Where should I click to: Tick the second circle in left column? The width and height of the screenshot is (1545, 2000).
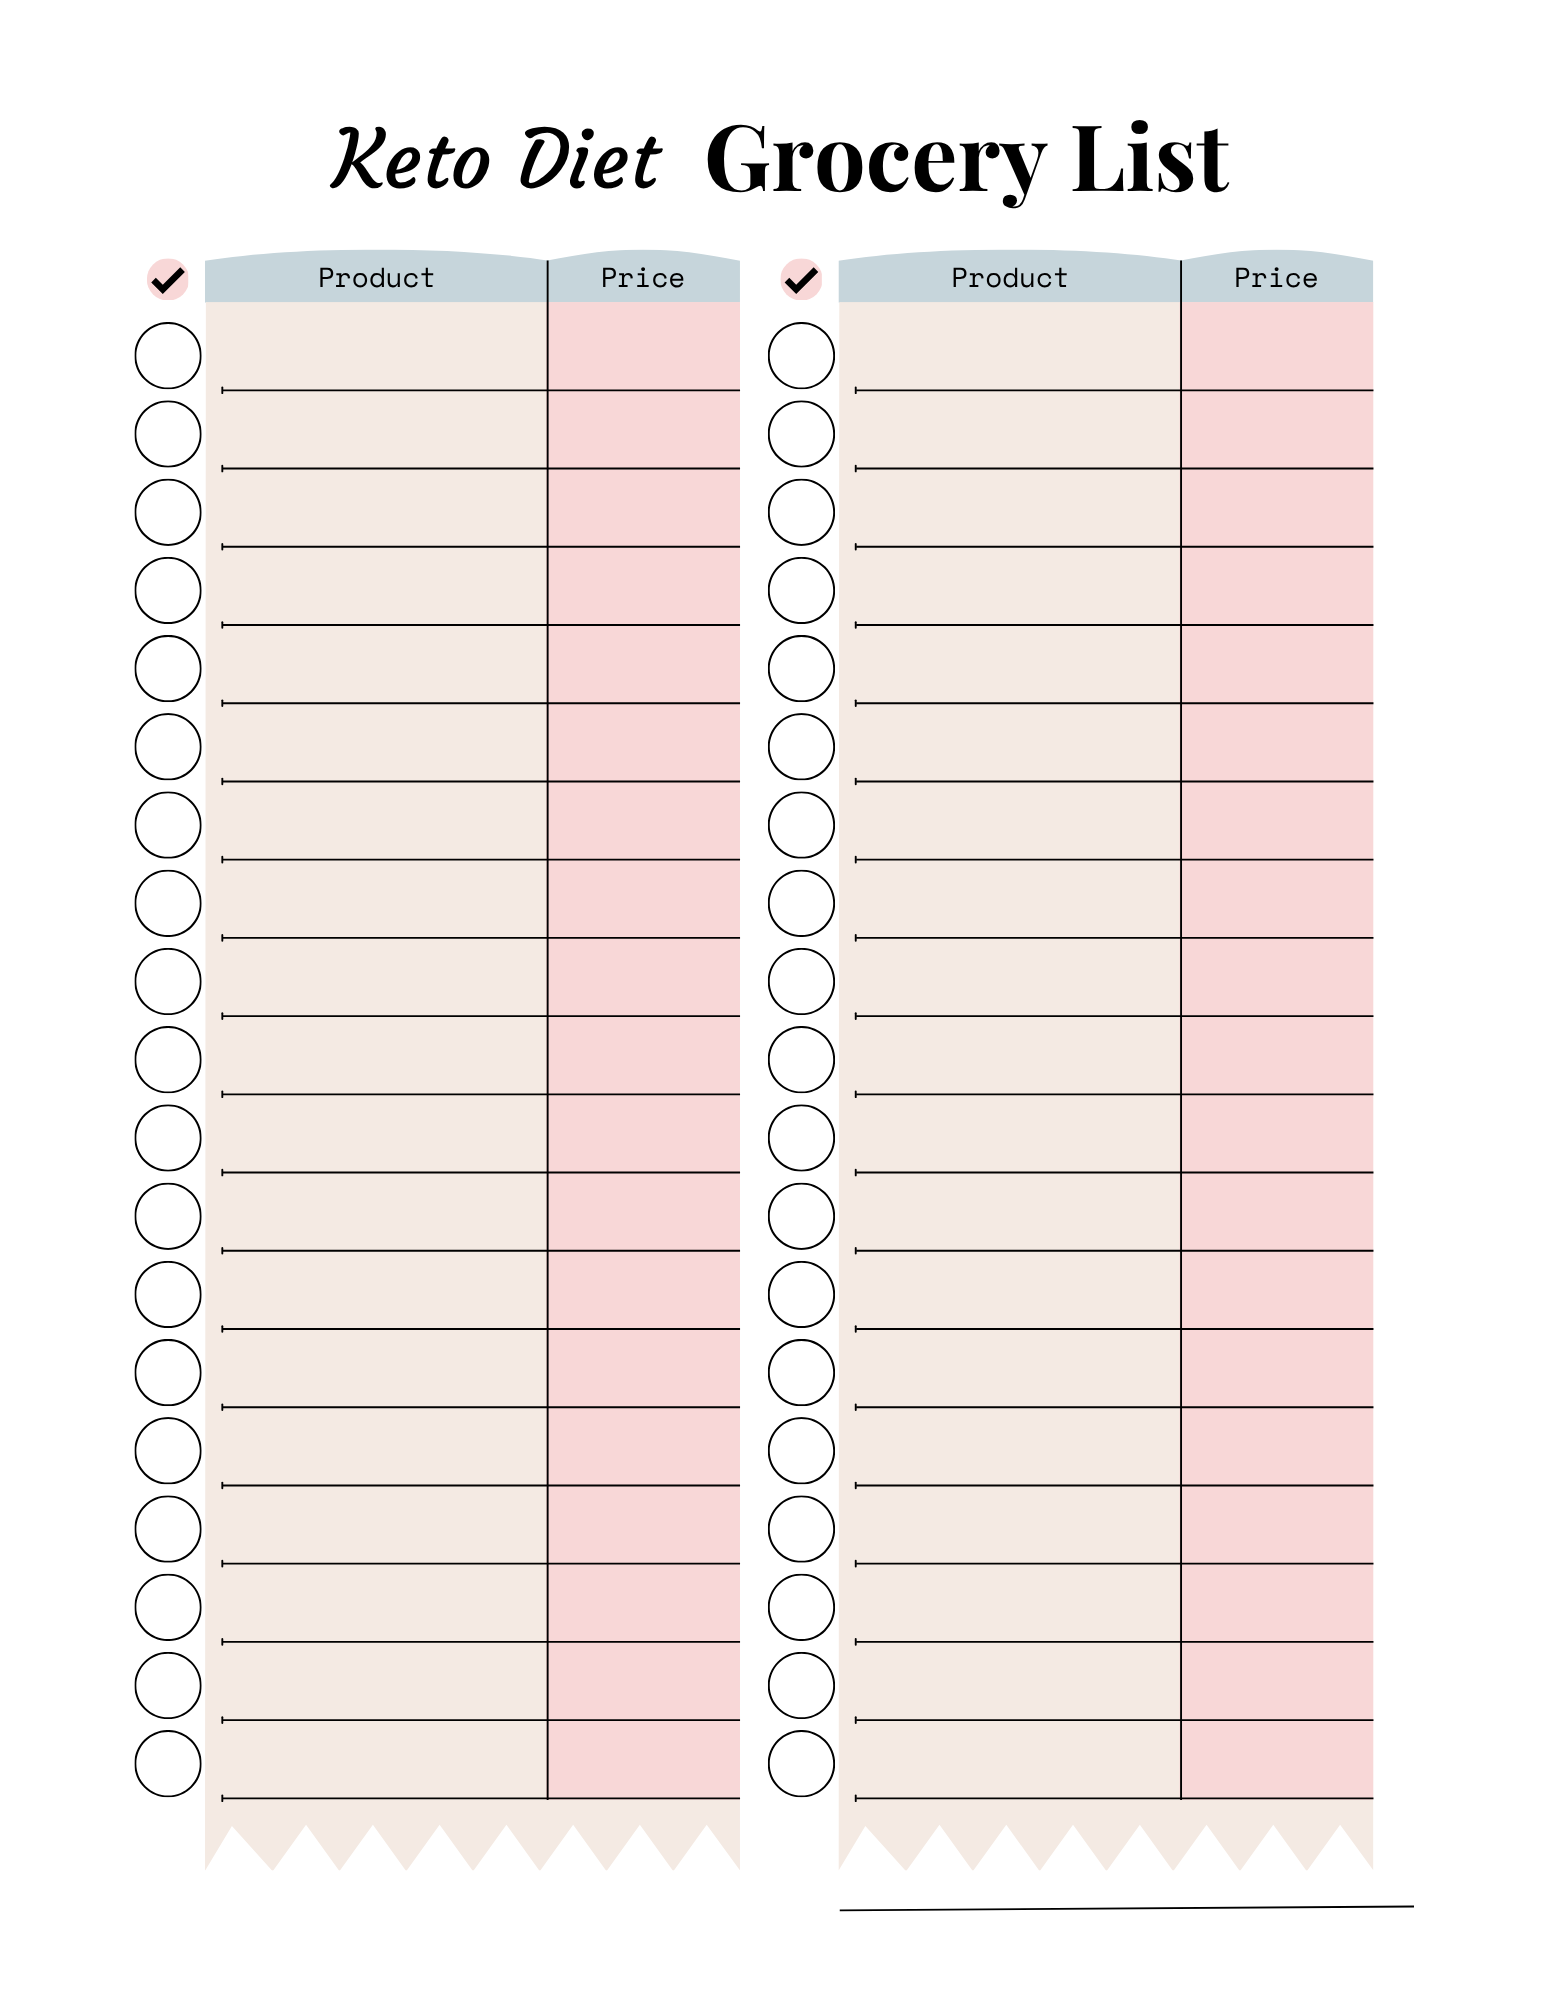(x=168, y=433)
